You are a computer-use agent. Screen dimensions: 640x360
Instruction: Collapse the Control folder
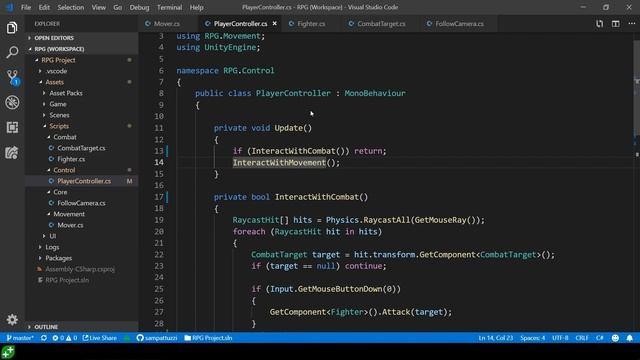(x=82, y=170)
